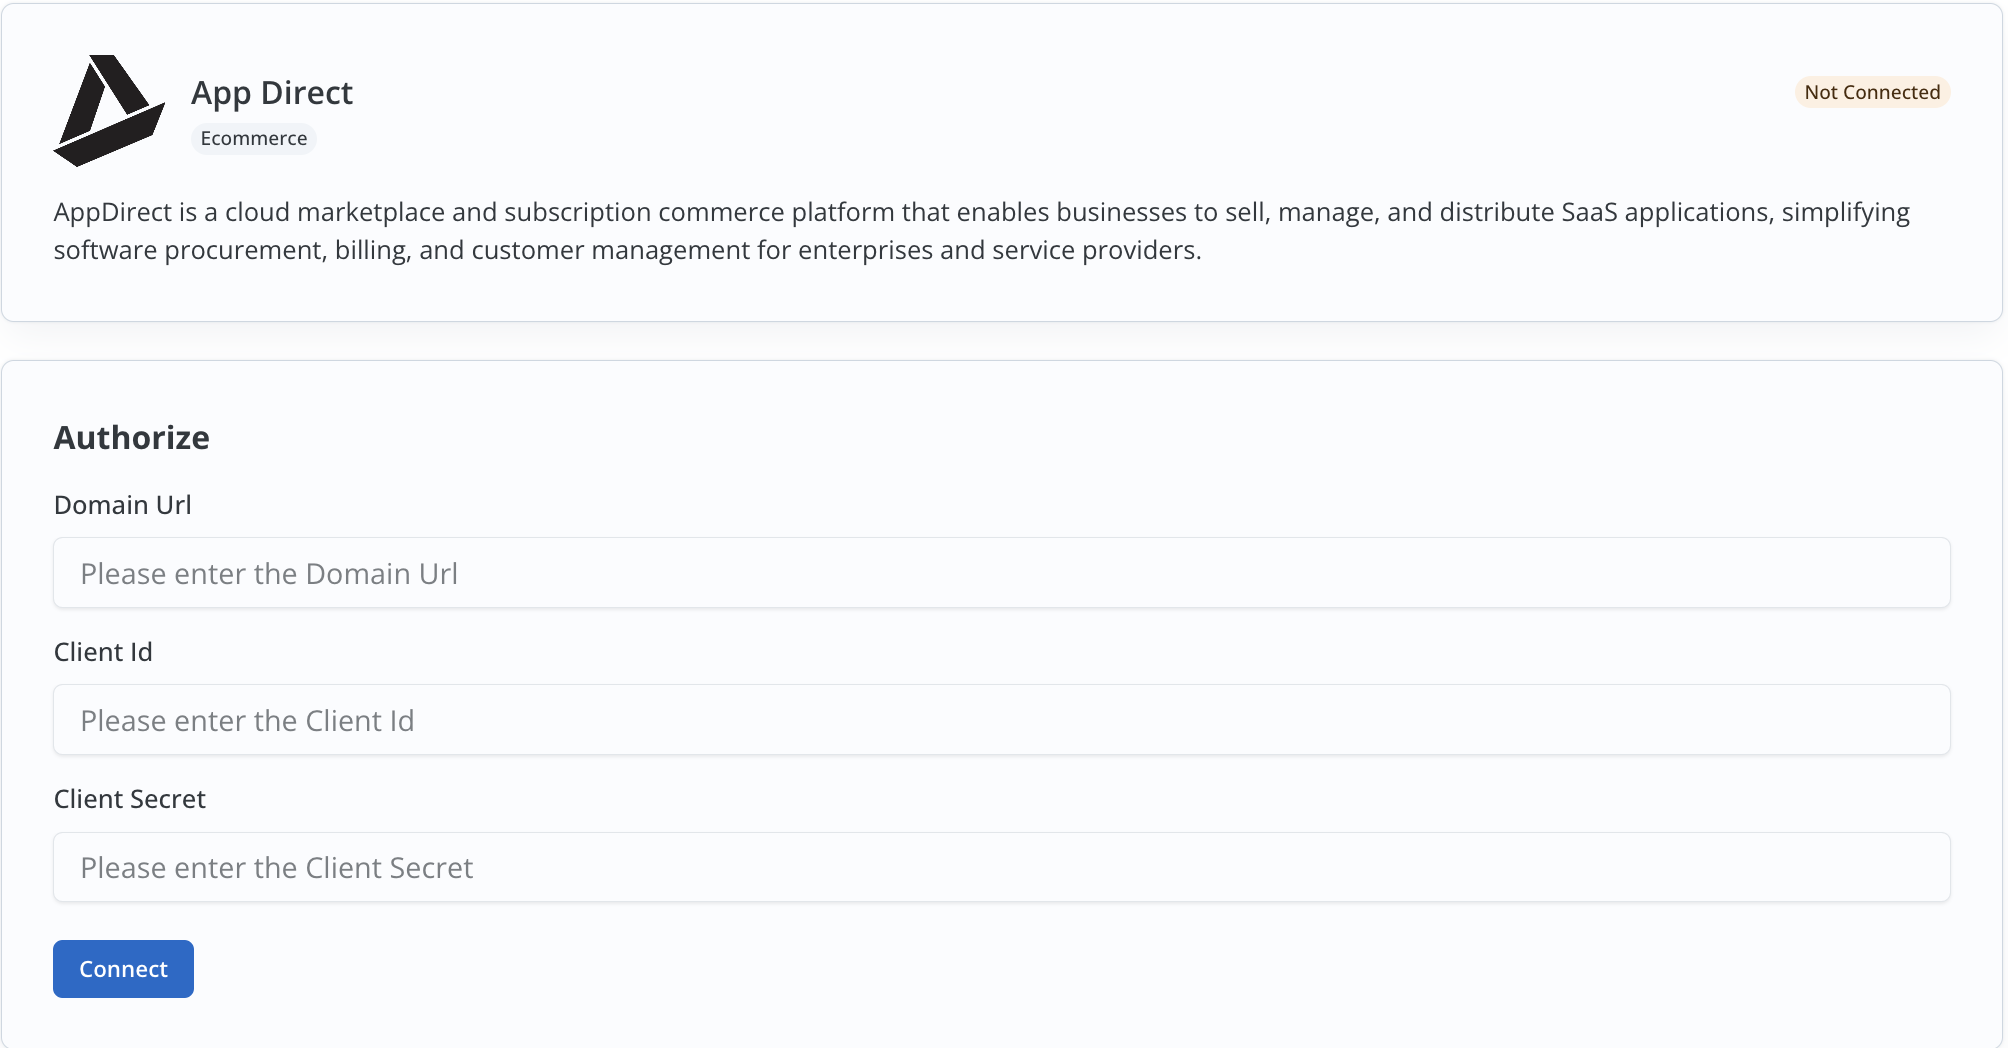The image size is (2008, 1048).
Task: Focus the Client Id input field
Action: pyautogui.click(x=1000, y=719)
